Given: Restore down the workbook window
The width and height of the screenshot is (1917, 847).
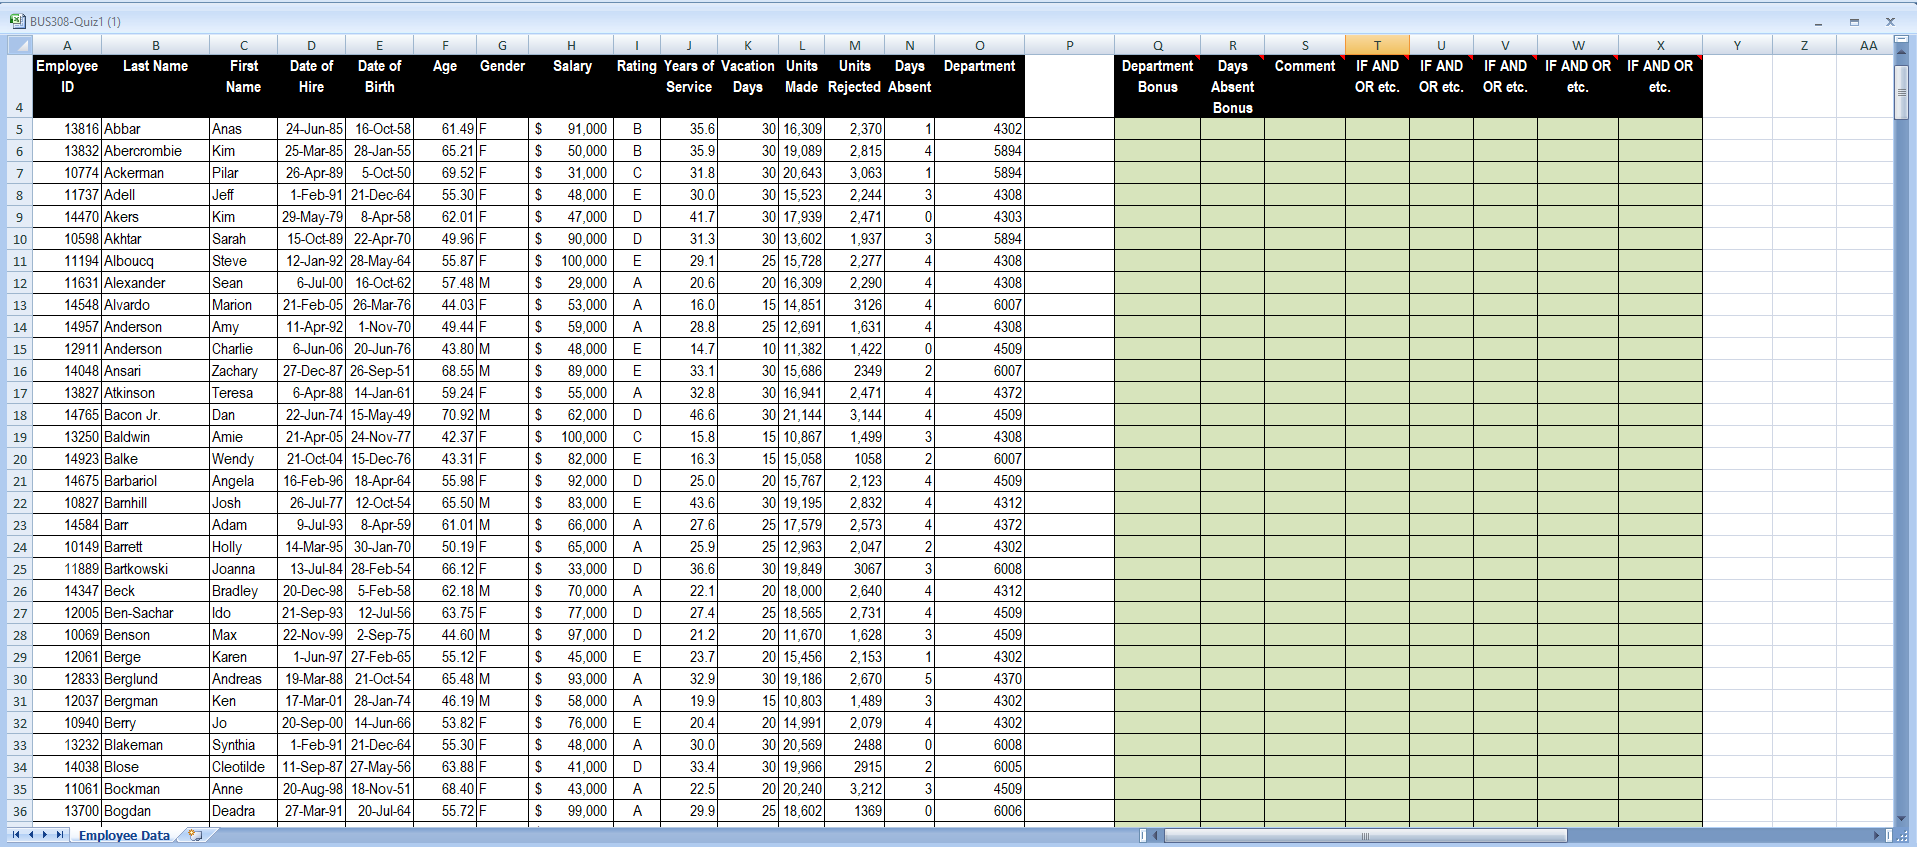Looking at the screenshot, I should point(1854,21).
